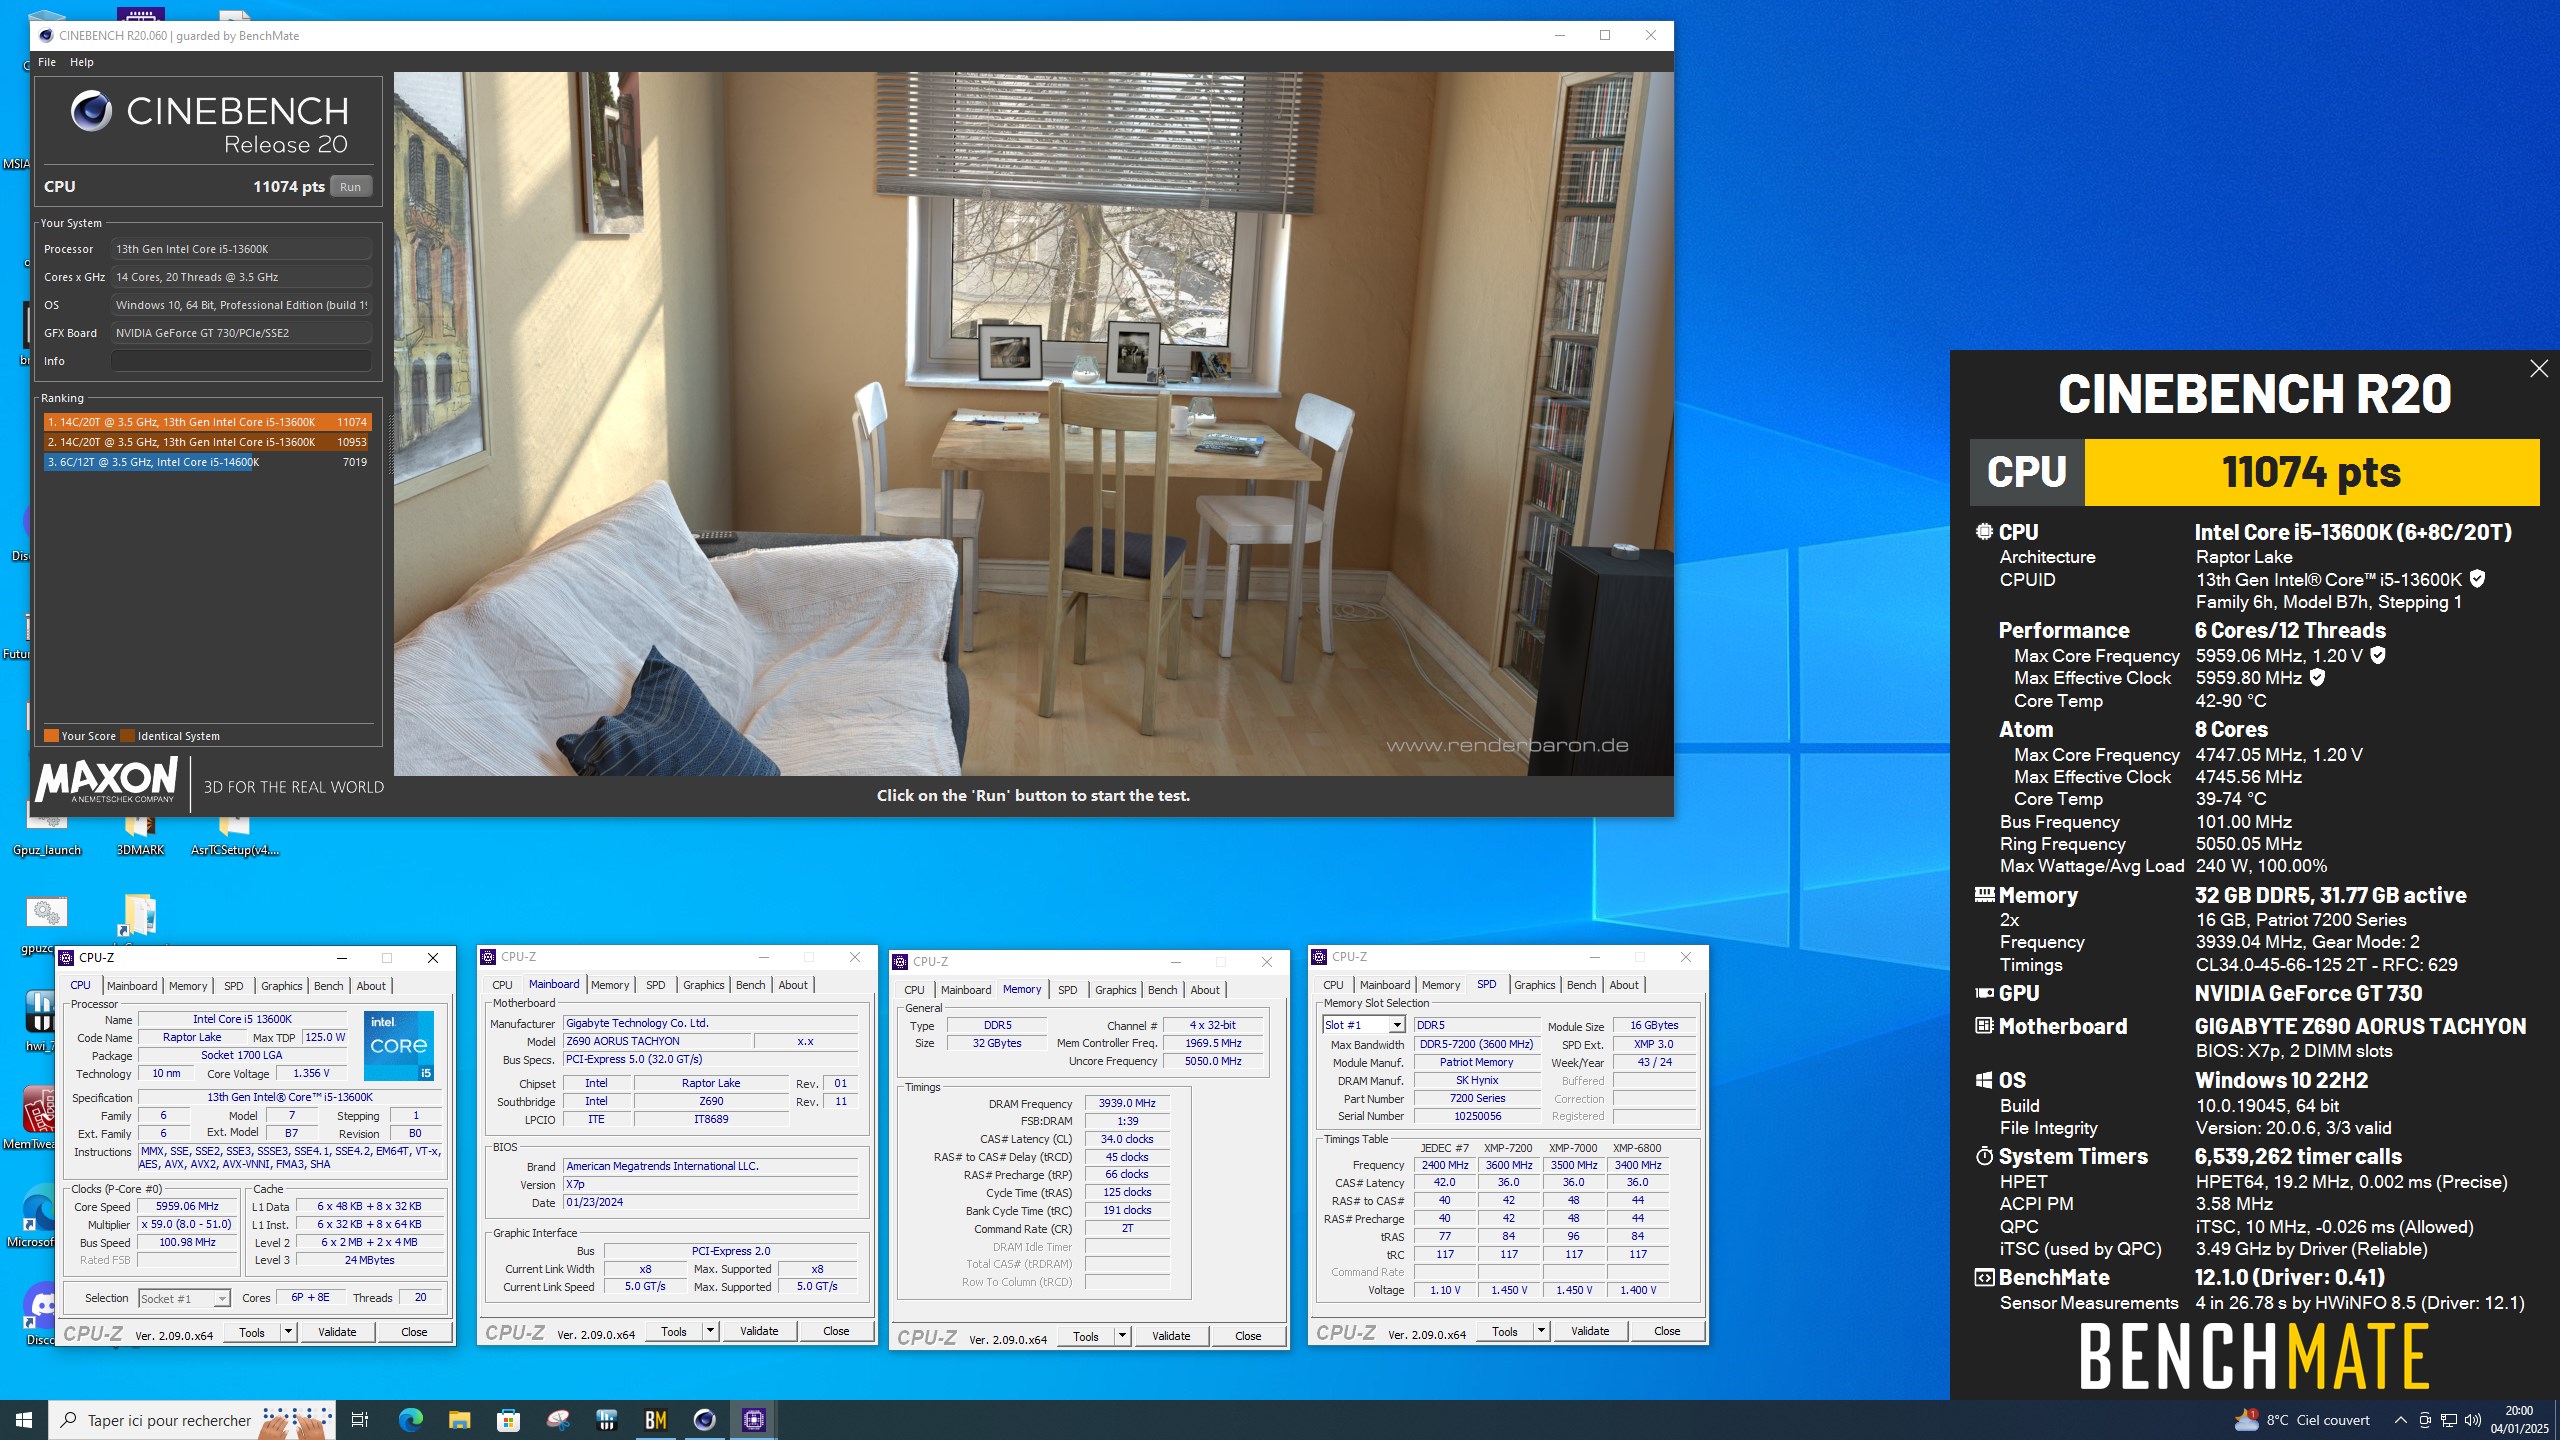Open the About tab in the CPU-Z Memory window
This screenshot has width=2560, height=1440.
point(1205,990)
